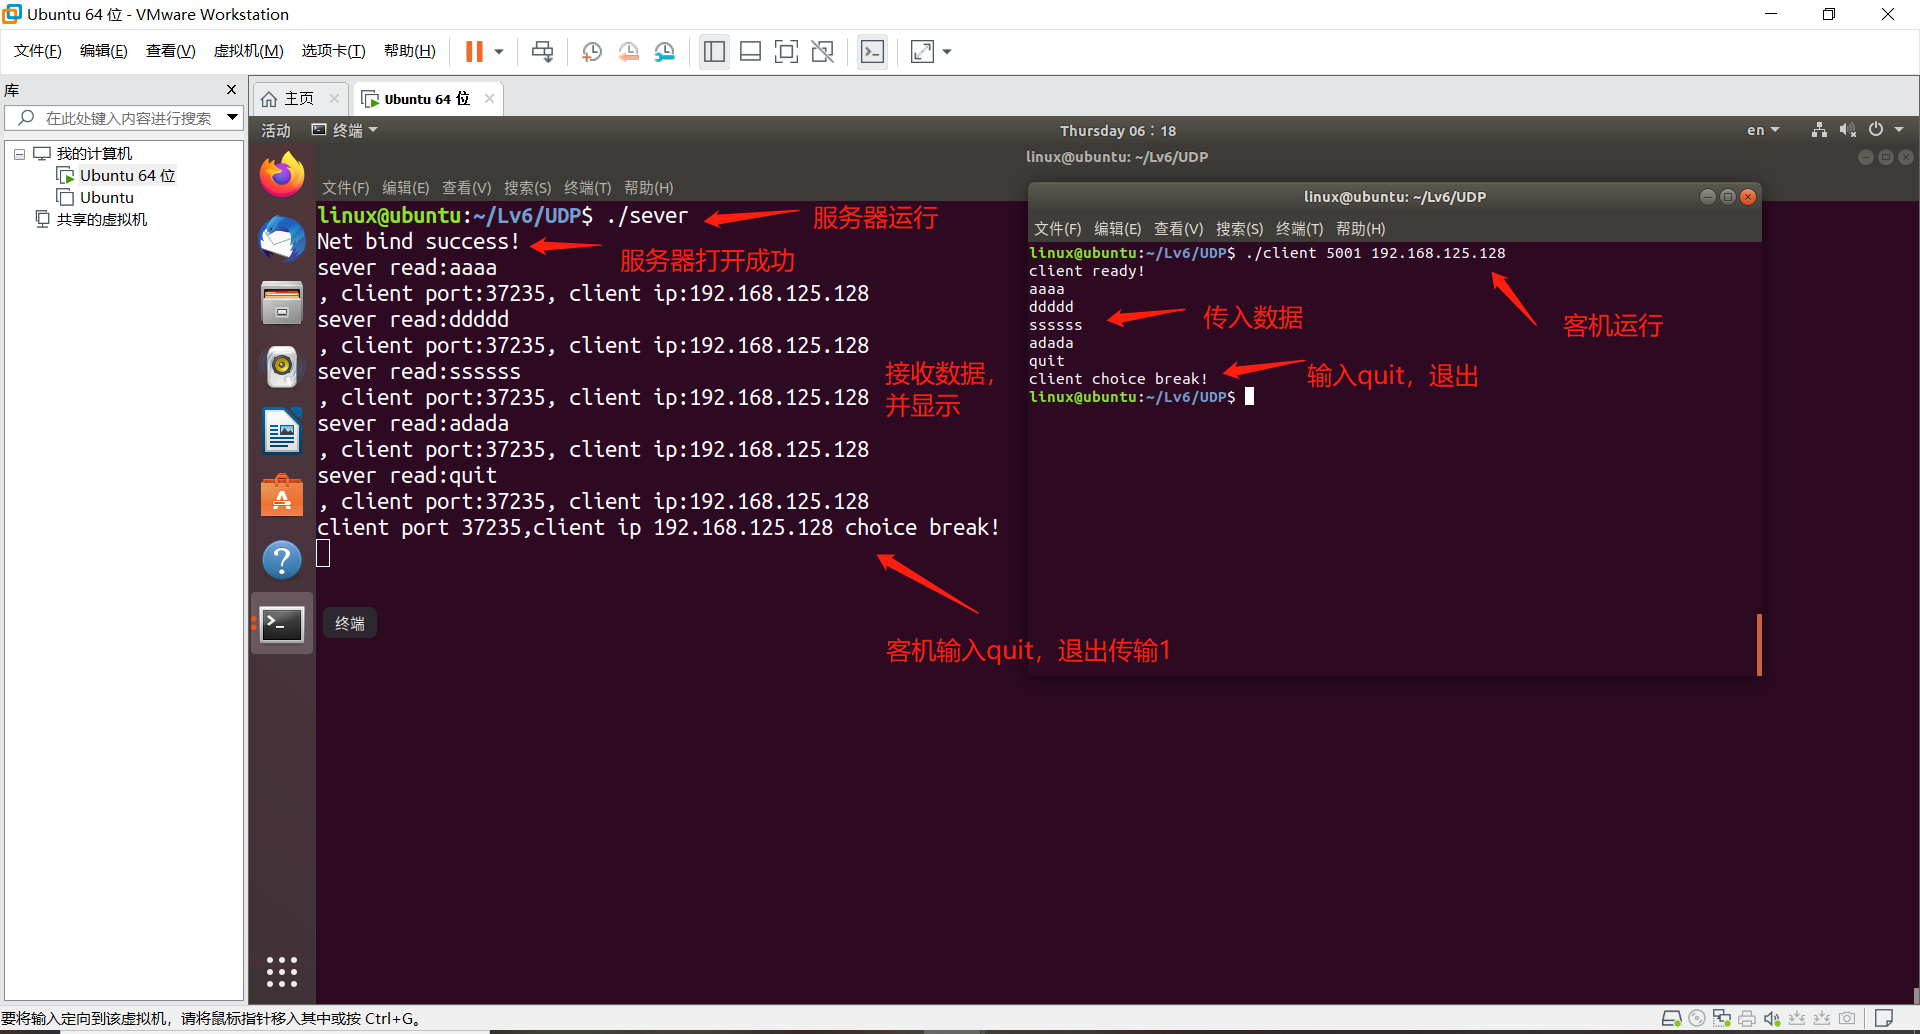Click the take-snapshot clock icon in the toolbar
The image size is (1920, 1034).
pyautogui.click(x=591, y=51)
